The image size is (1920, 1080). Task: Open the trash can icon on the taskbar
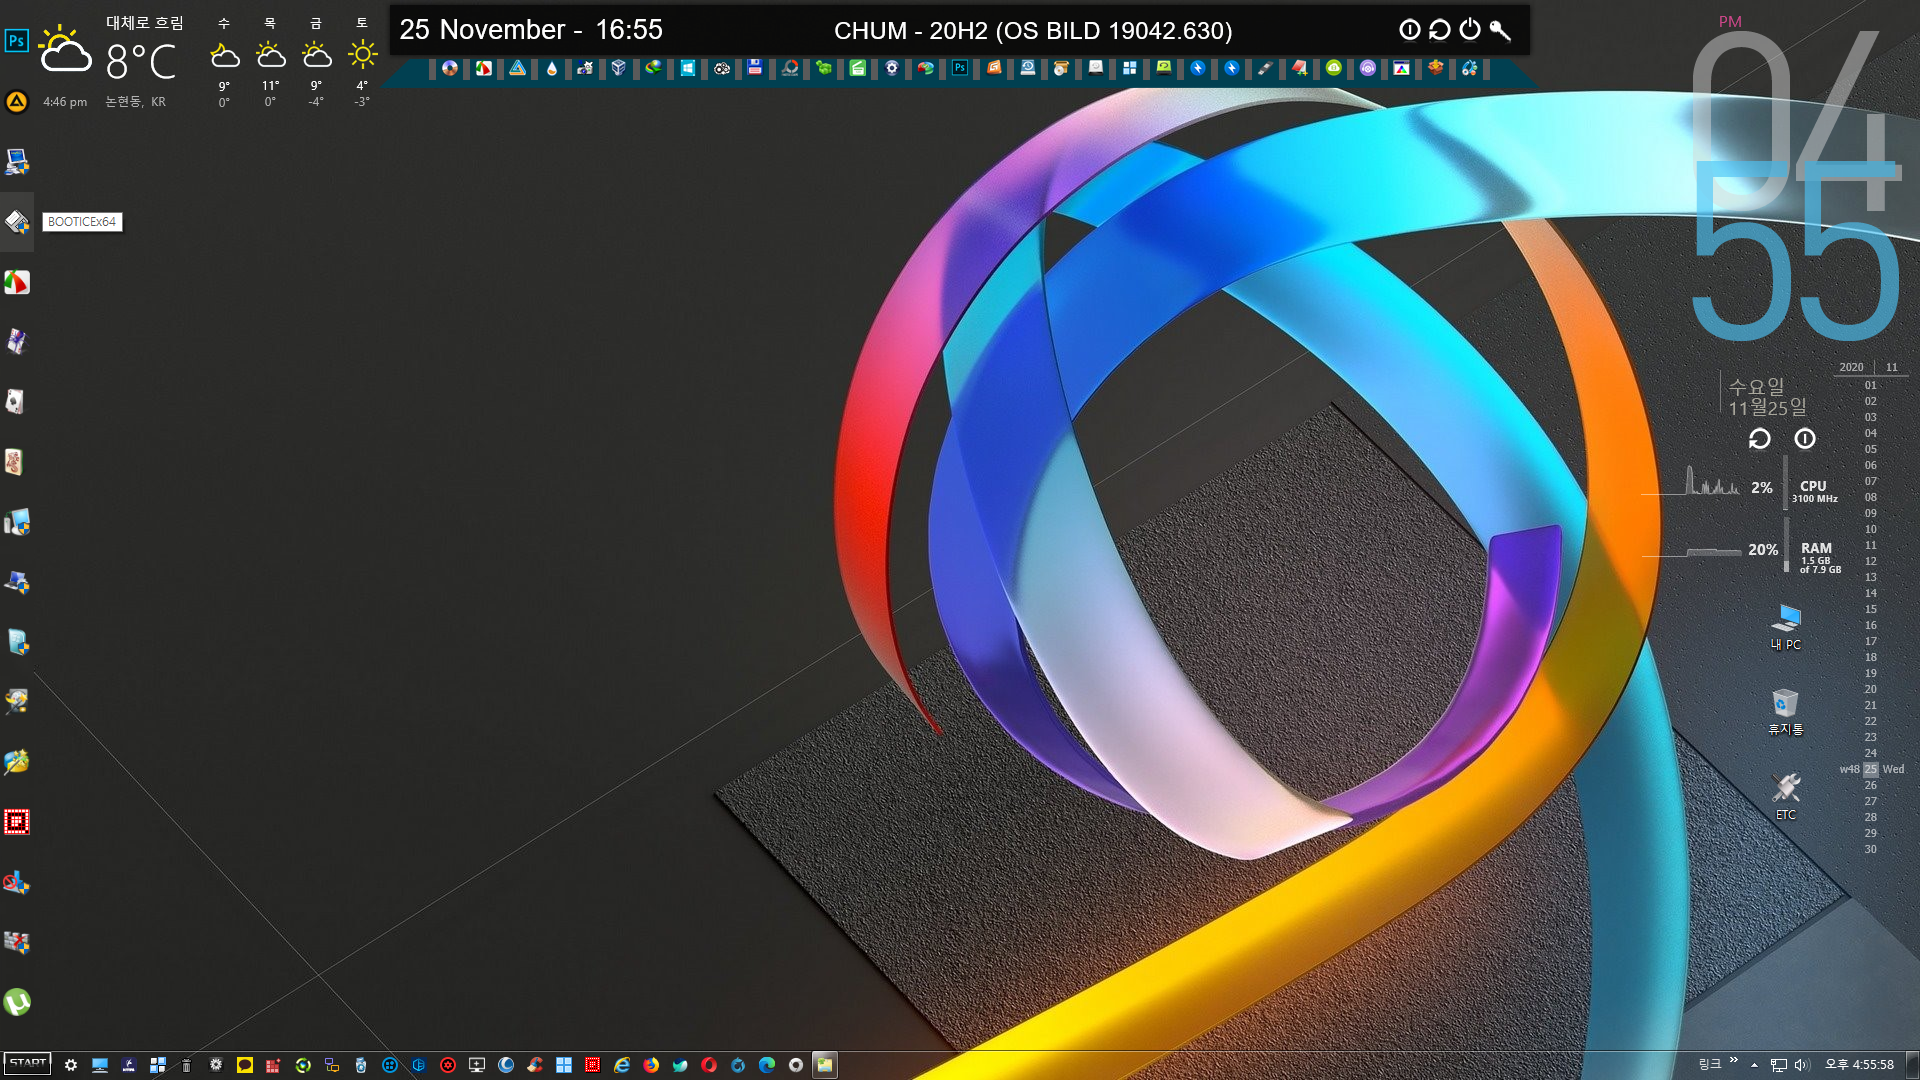pos(187,1065)
